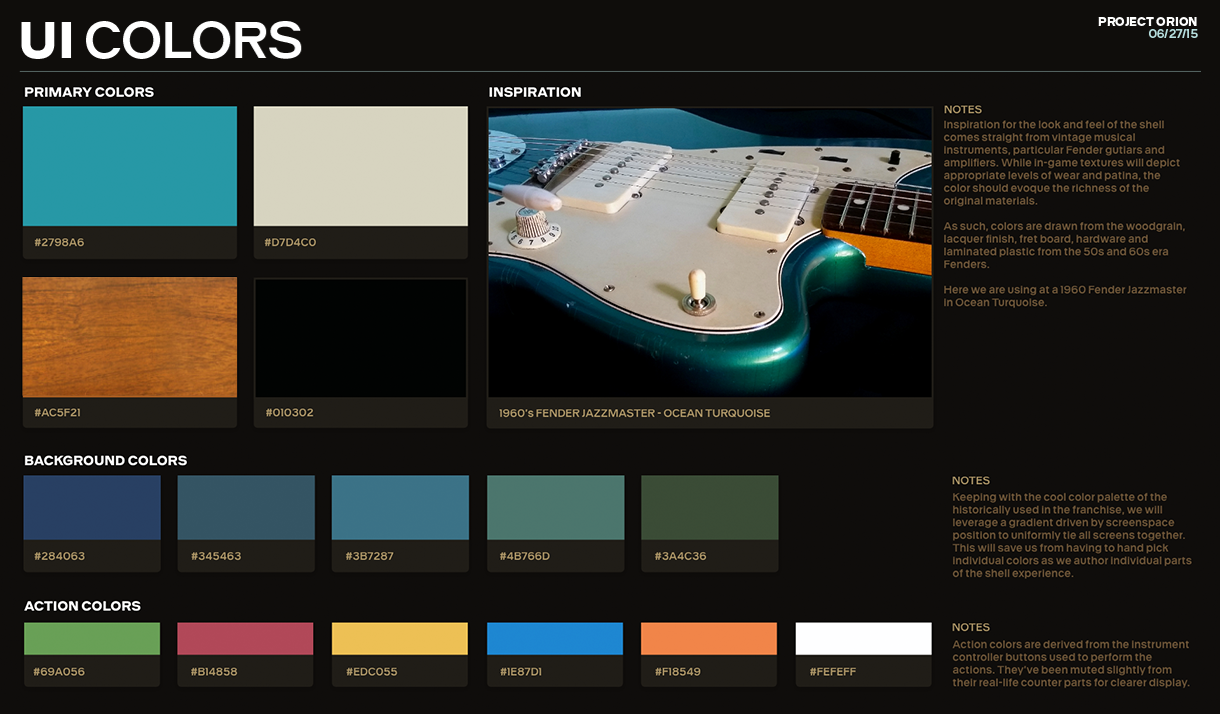Pick the #3B7287 background color swatch
This screenshot has width=1220, height=714.
click(400, 508)
